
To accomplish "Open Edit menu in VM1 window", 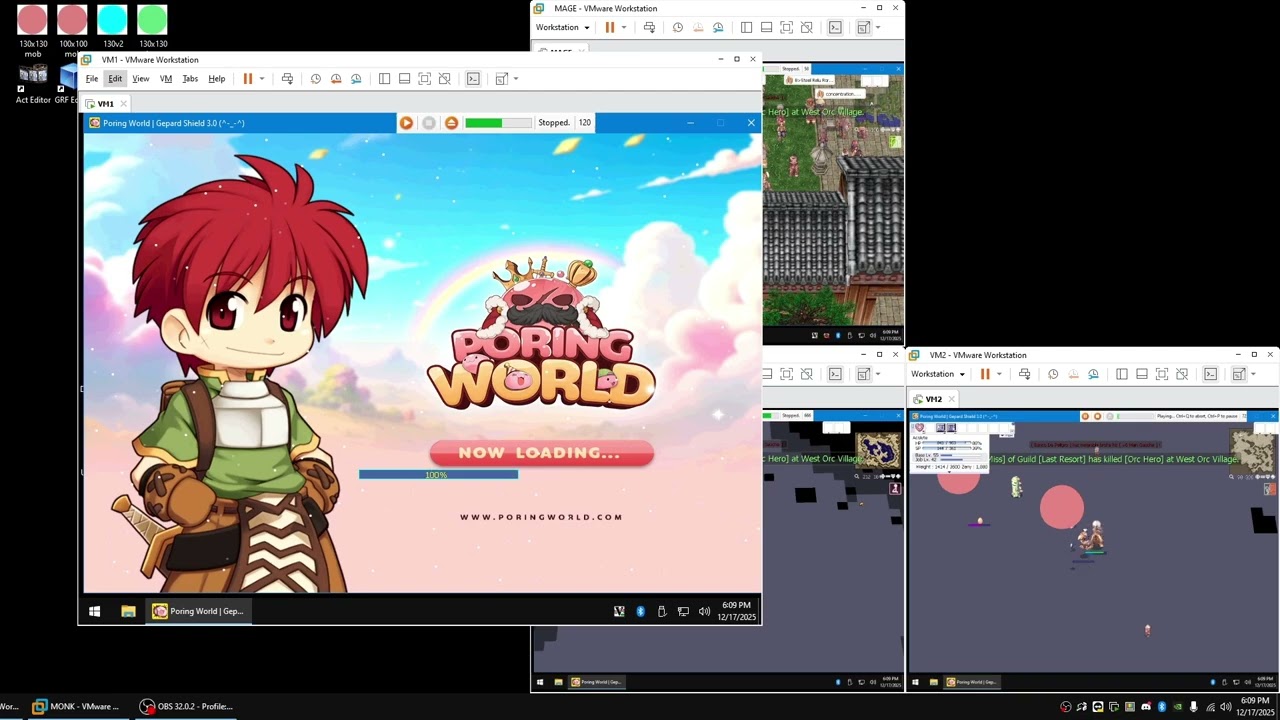I will (x=115, y=79).
